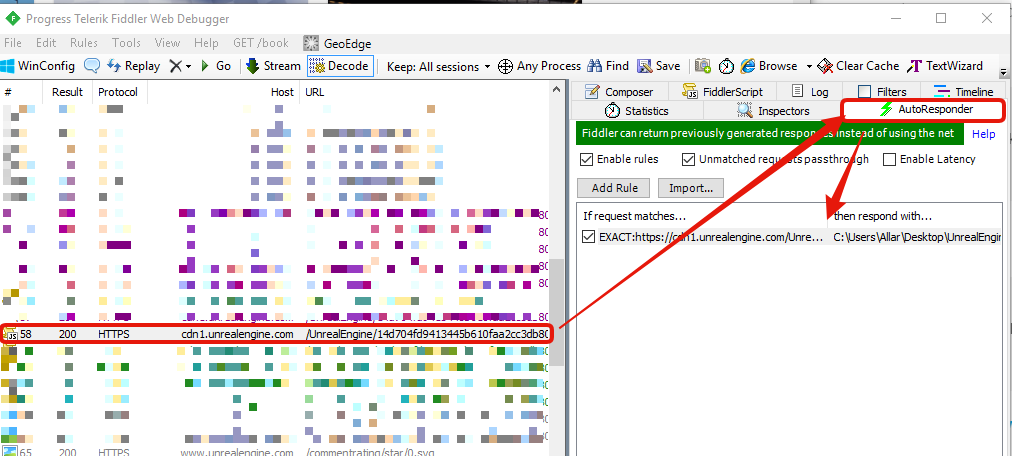Select session 58 cdn1.unrealengine.com row
The image size is (1012, 456).
click(276, 334)
